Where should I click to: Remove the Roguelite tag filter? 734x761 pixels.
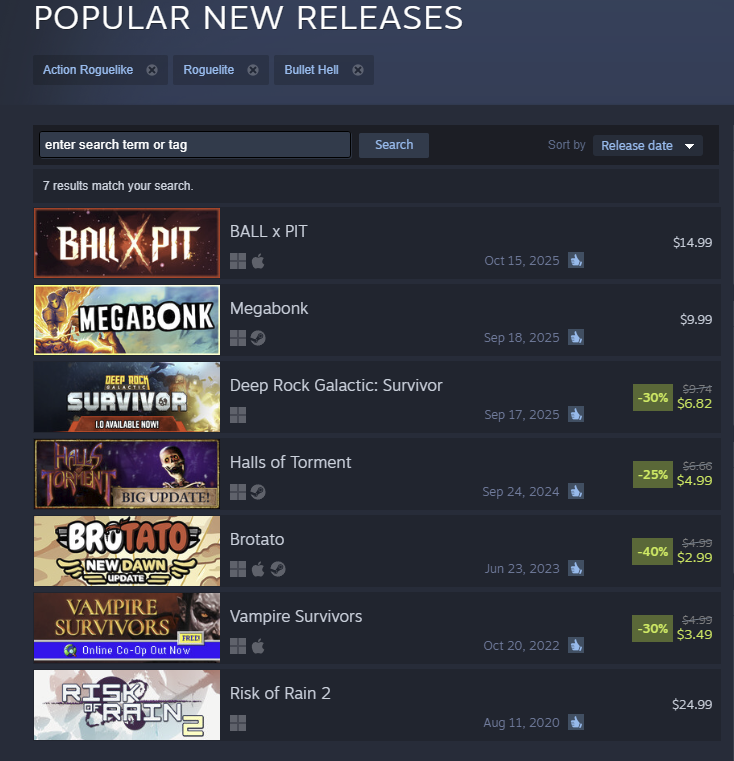pyautogui.click(x=253, y=70)
